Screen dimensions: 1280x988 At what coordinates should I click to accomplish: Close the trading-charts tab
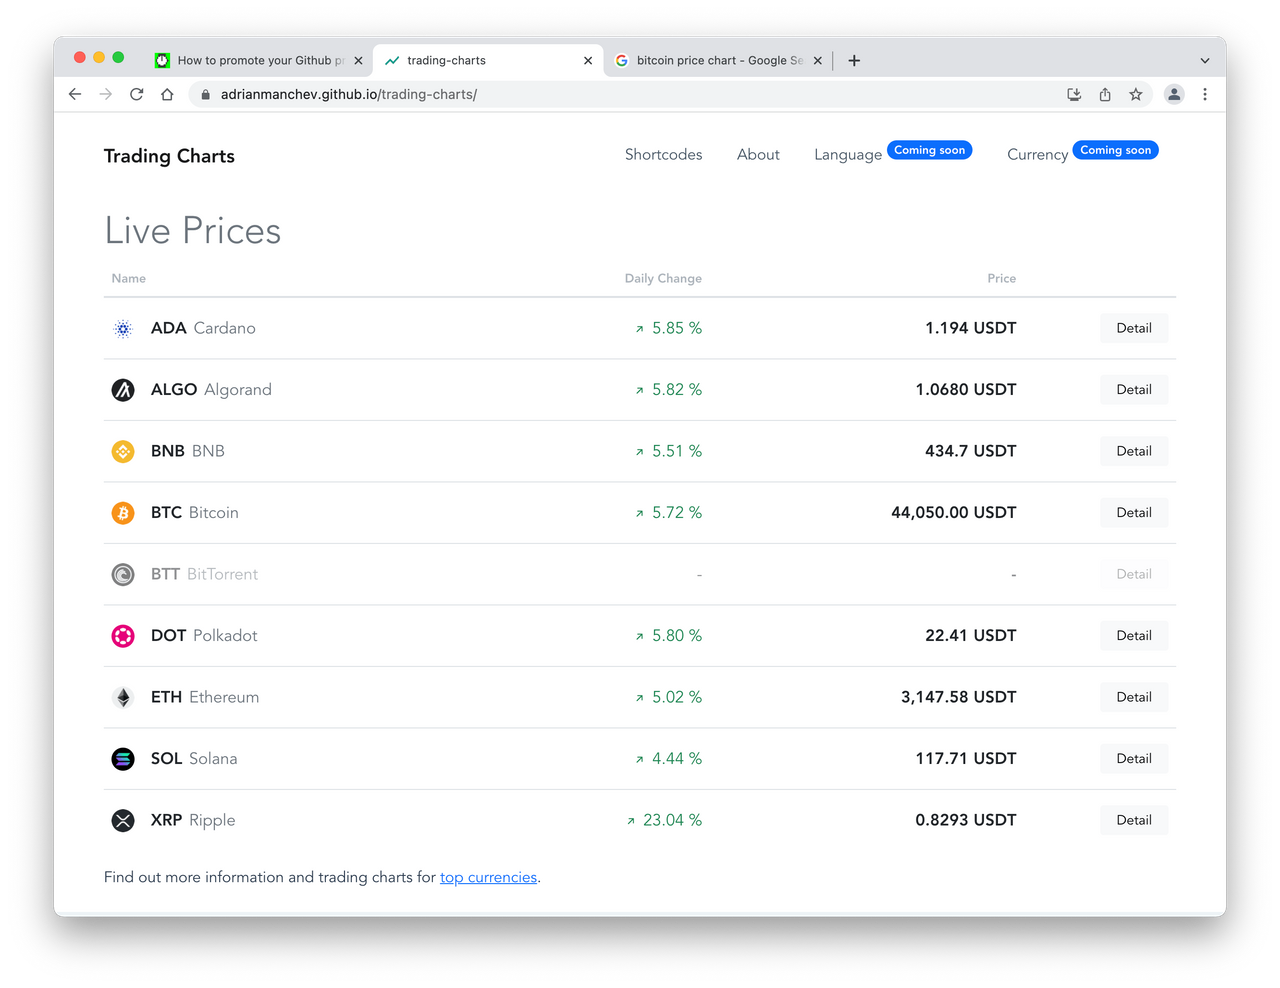588,60
